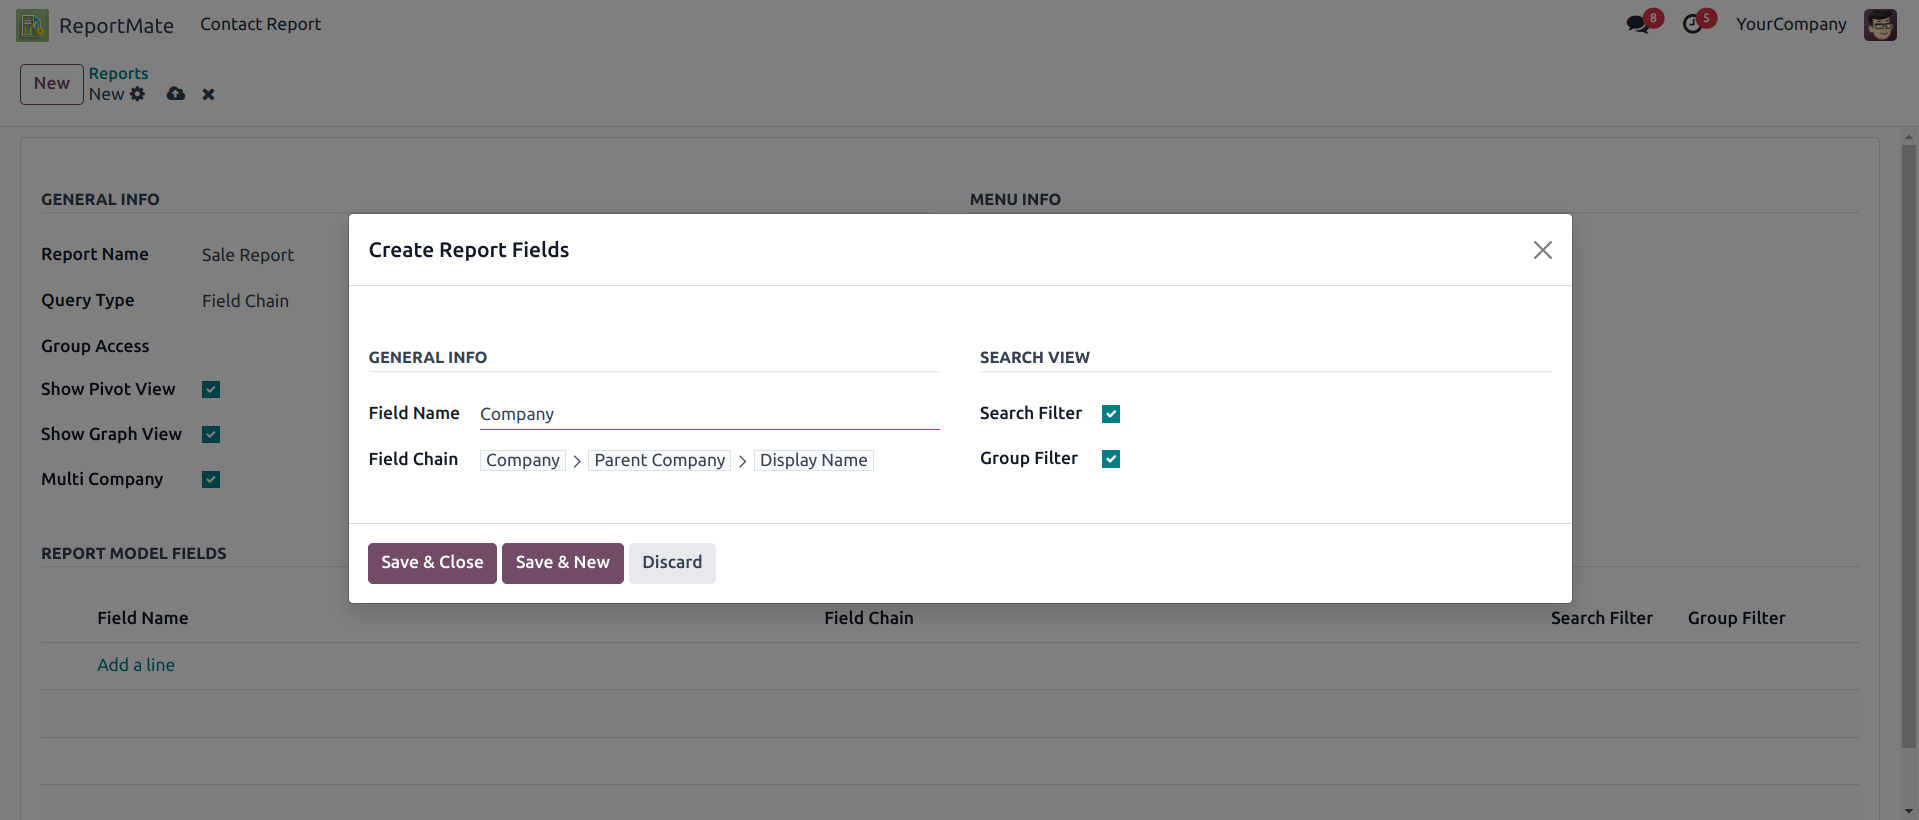Open the Contact Report menu
The image size is (1919, 820).
coord(260,24)
